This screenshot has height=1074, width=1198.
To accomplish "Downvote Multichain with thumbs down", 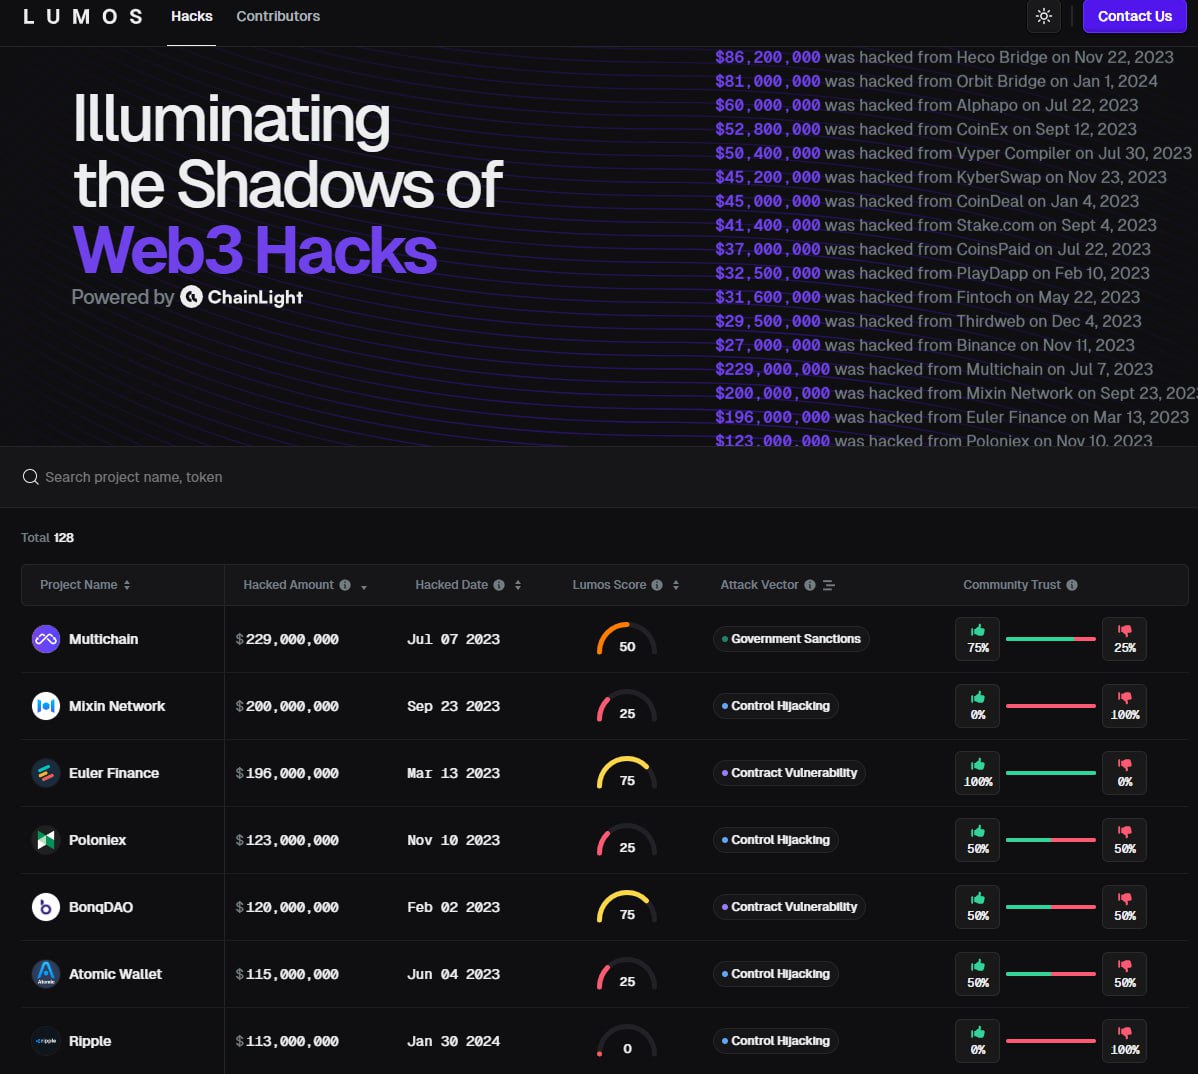I will [x=1125, y=639].
